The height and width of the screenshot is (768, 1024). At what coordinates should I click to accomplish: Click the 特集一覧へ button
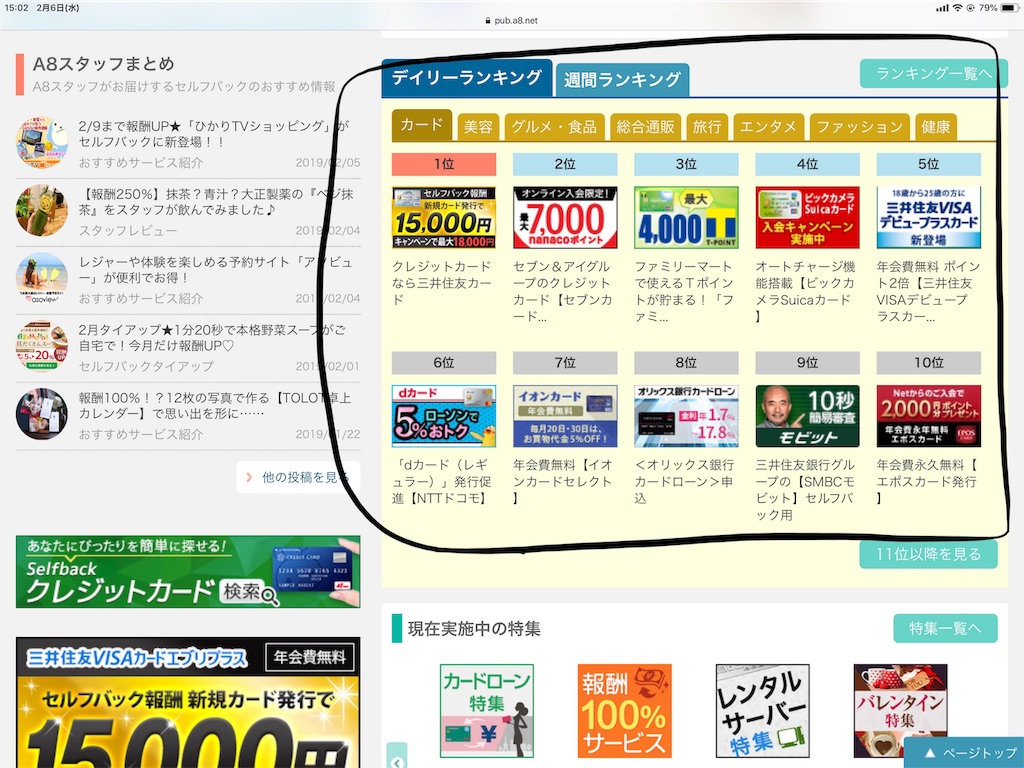(x=945, y=628)
